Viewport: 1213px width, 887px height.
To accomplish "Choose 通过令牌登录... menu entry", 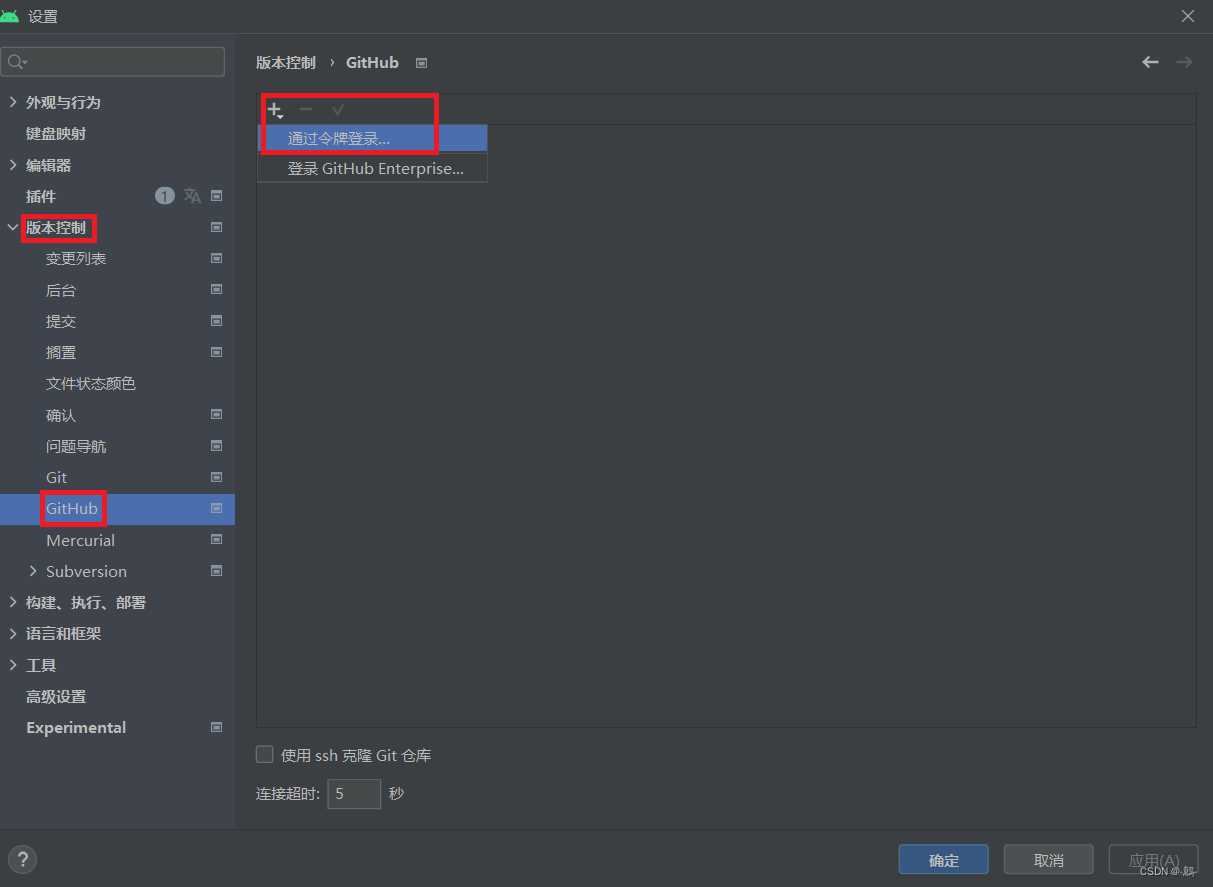I will click(373, 138).
